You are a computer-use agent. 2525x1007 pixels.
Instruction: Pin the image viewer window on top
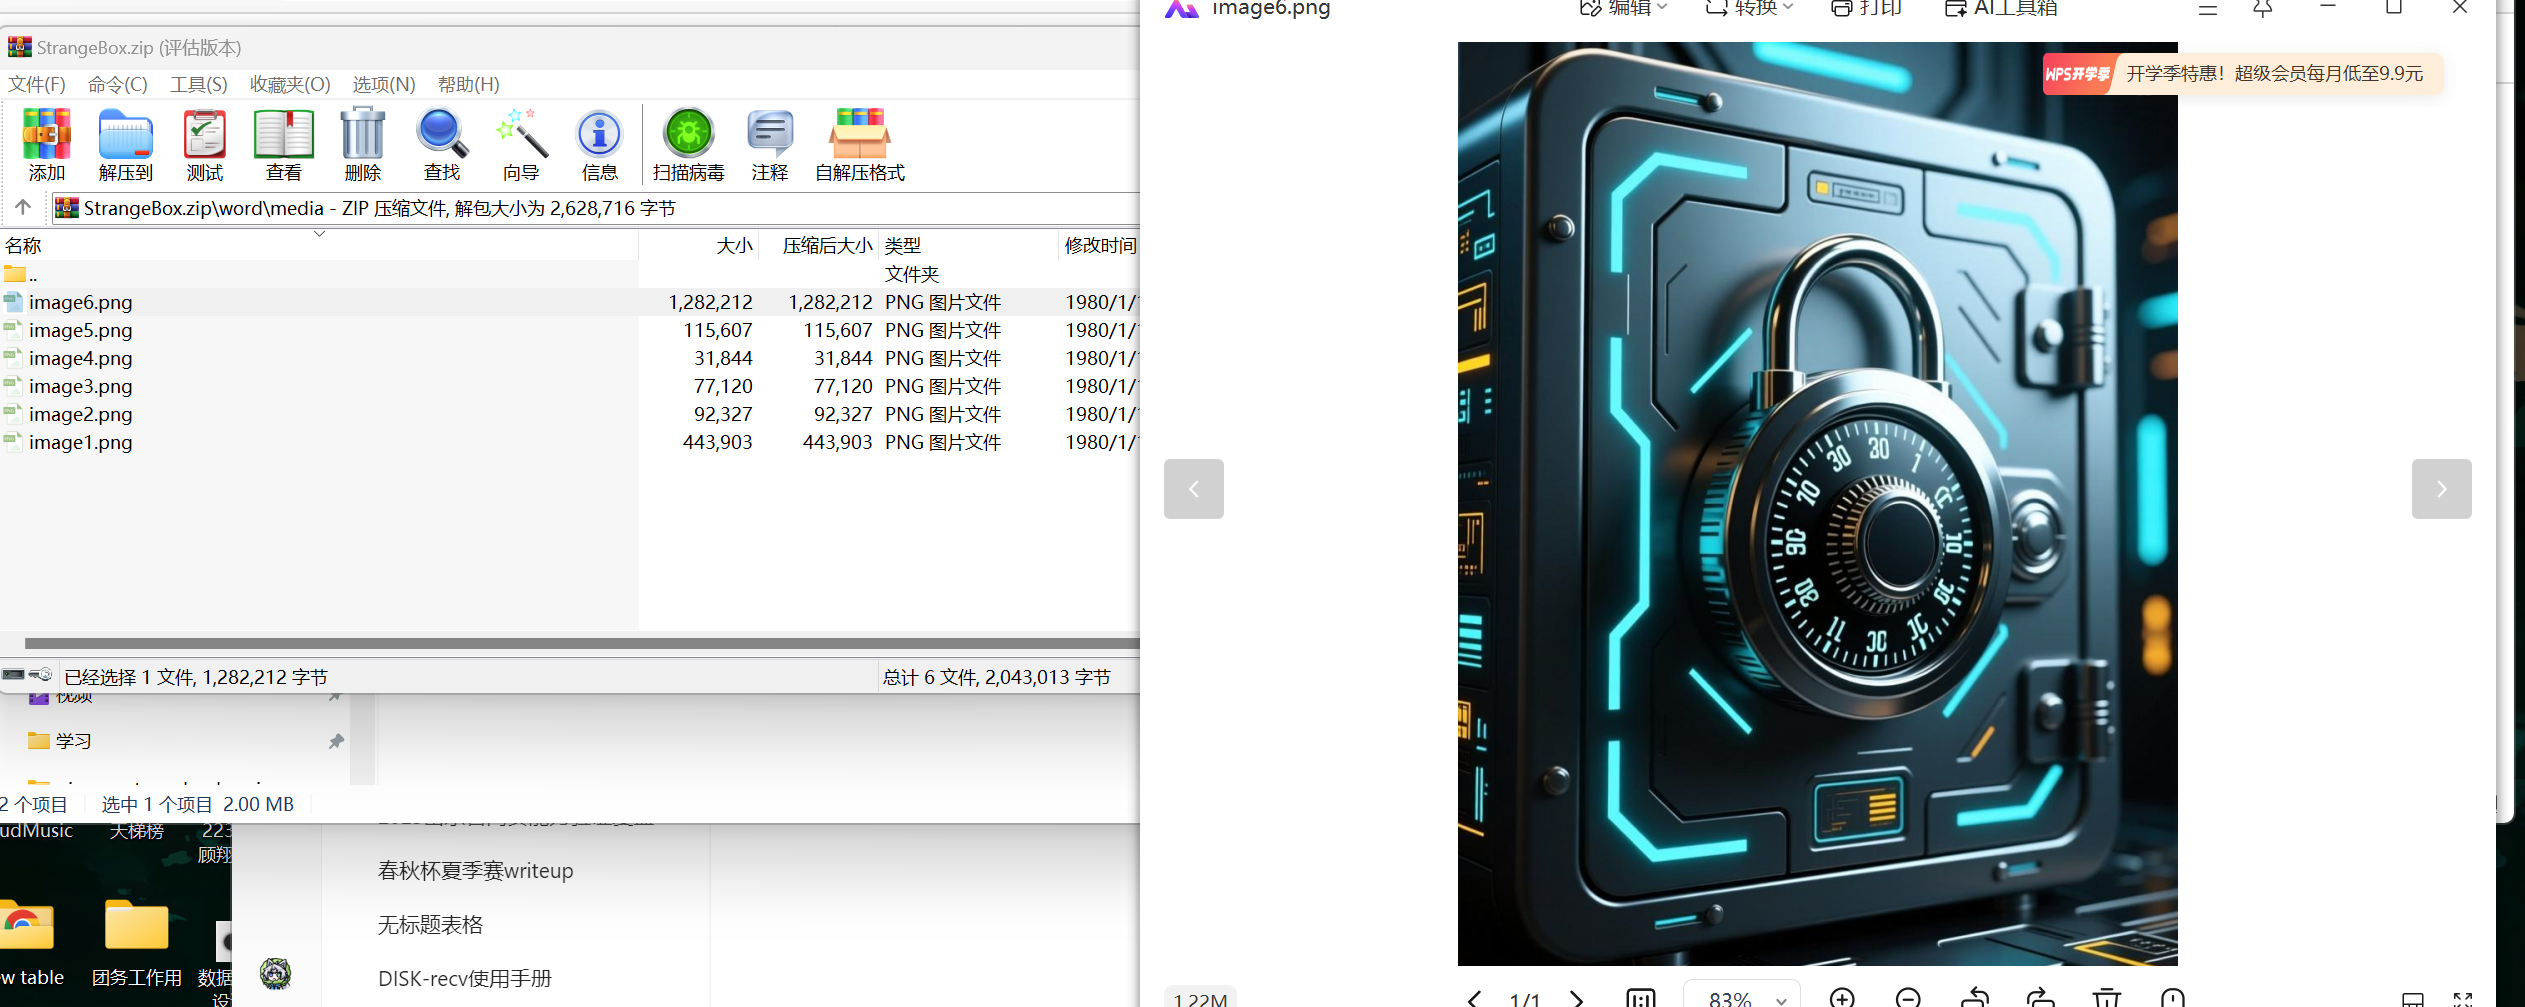click(2262, 9)
